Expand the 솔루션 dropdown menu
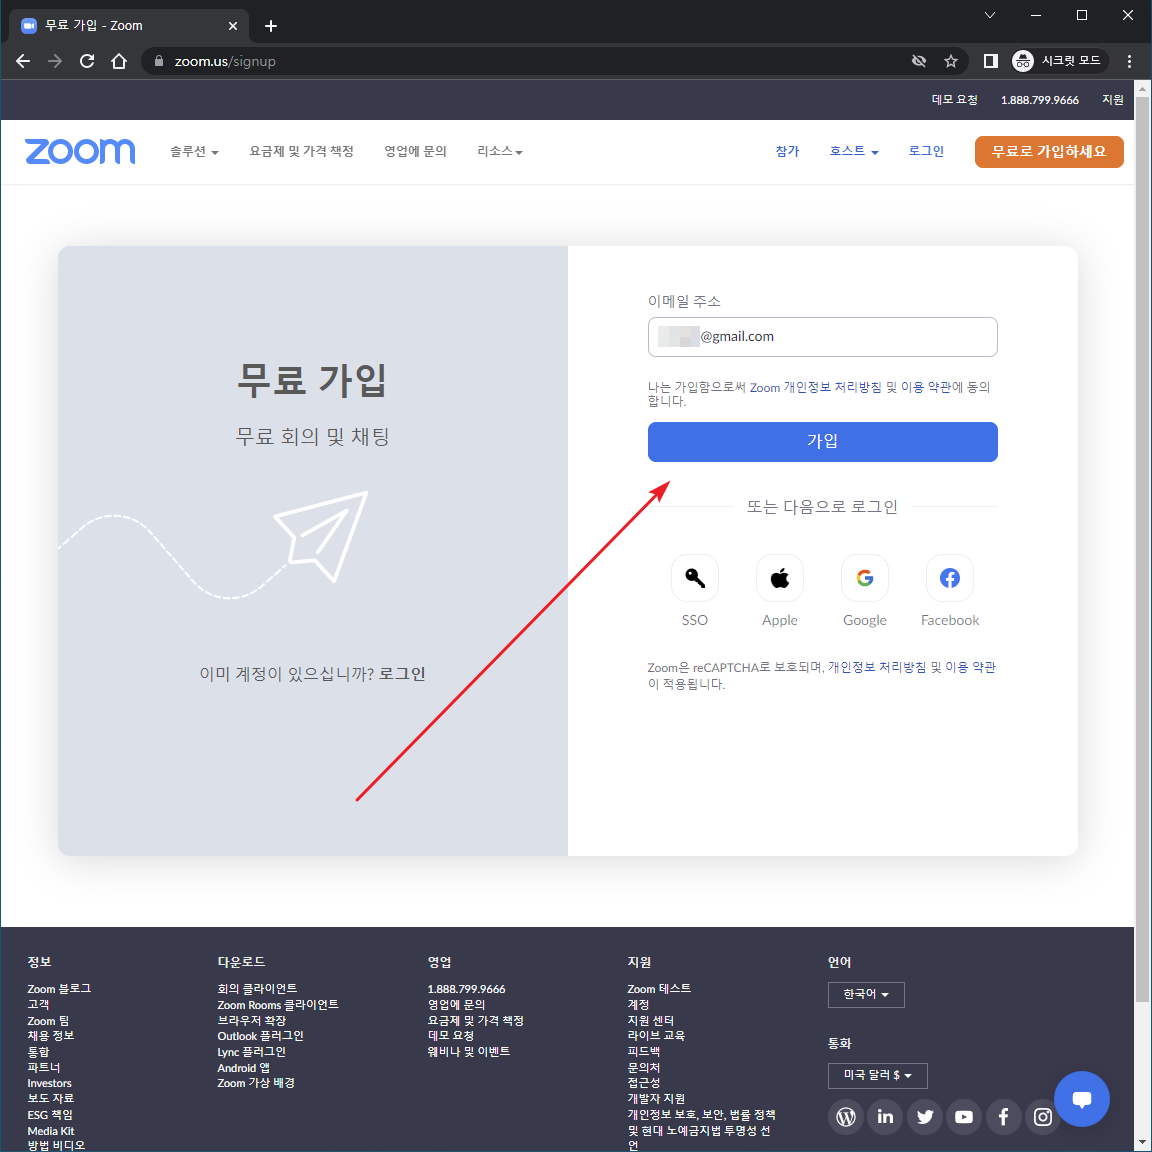The height and width of the screenshot is (1152, 1152). [x=194, y=151]
